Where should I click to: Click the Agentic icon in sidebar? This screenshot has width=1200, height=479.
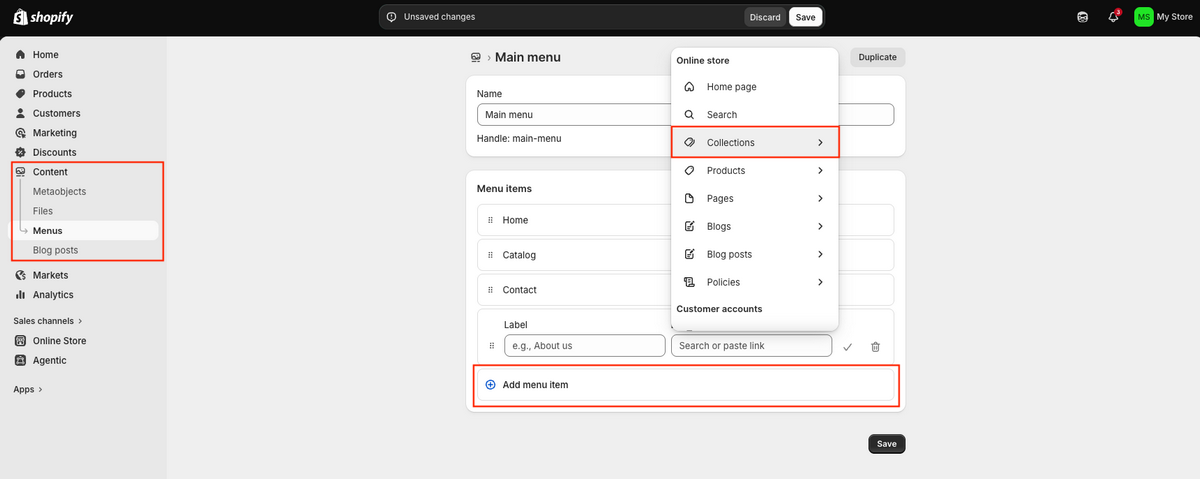[x=21, y=360]
